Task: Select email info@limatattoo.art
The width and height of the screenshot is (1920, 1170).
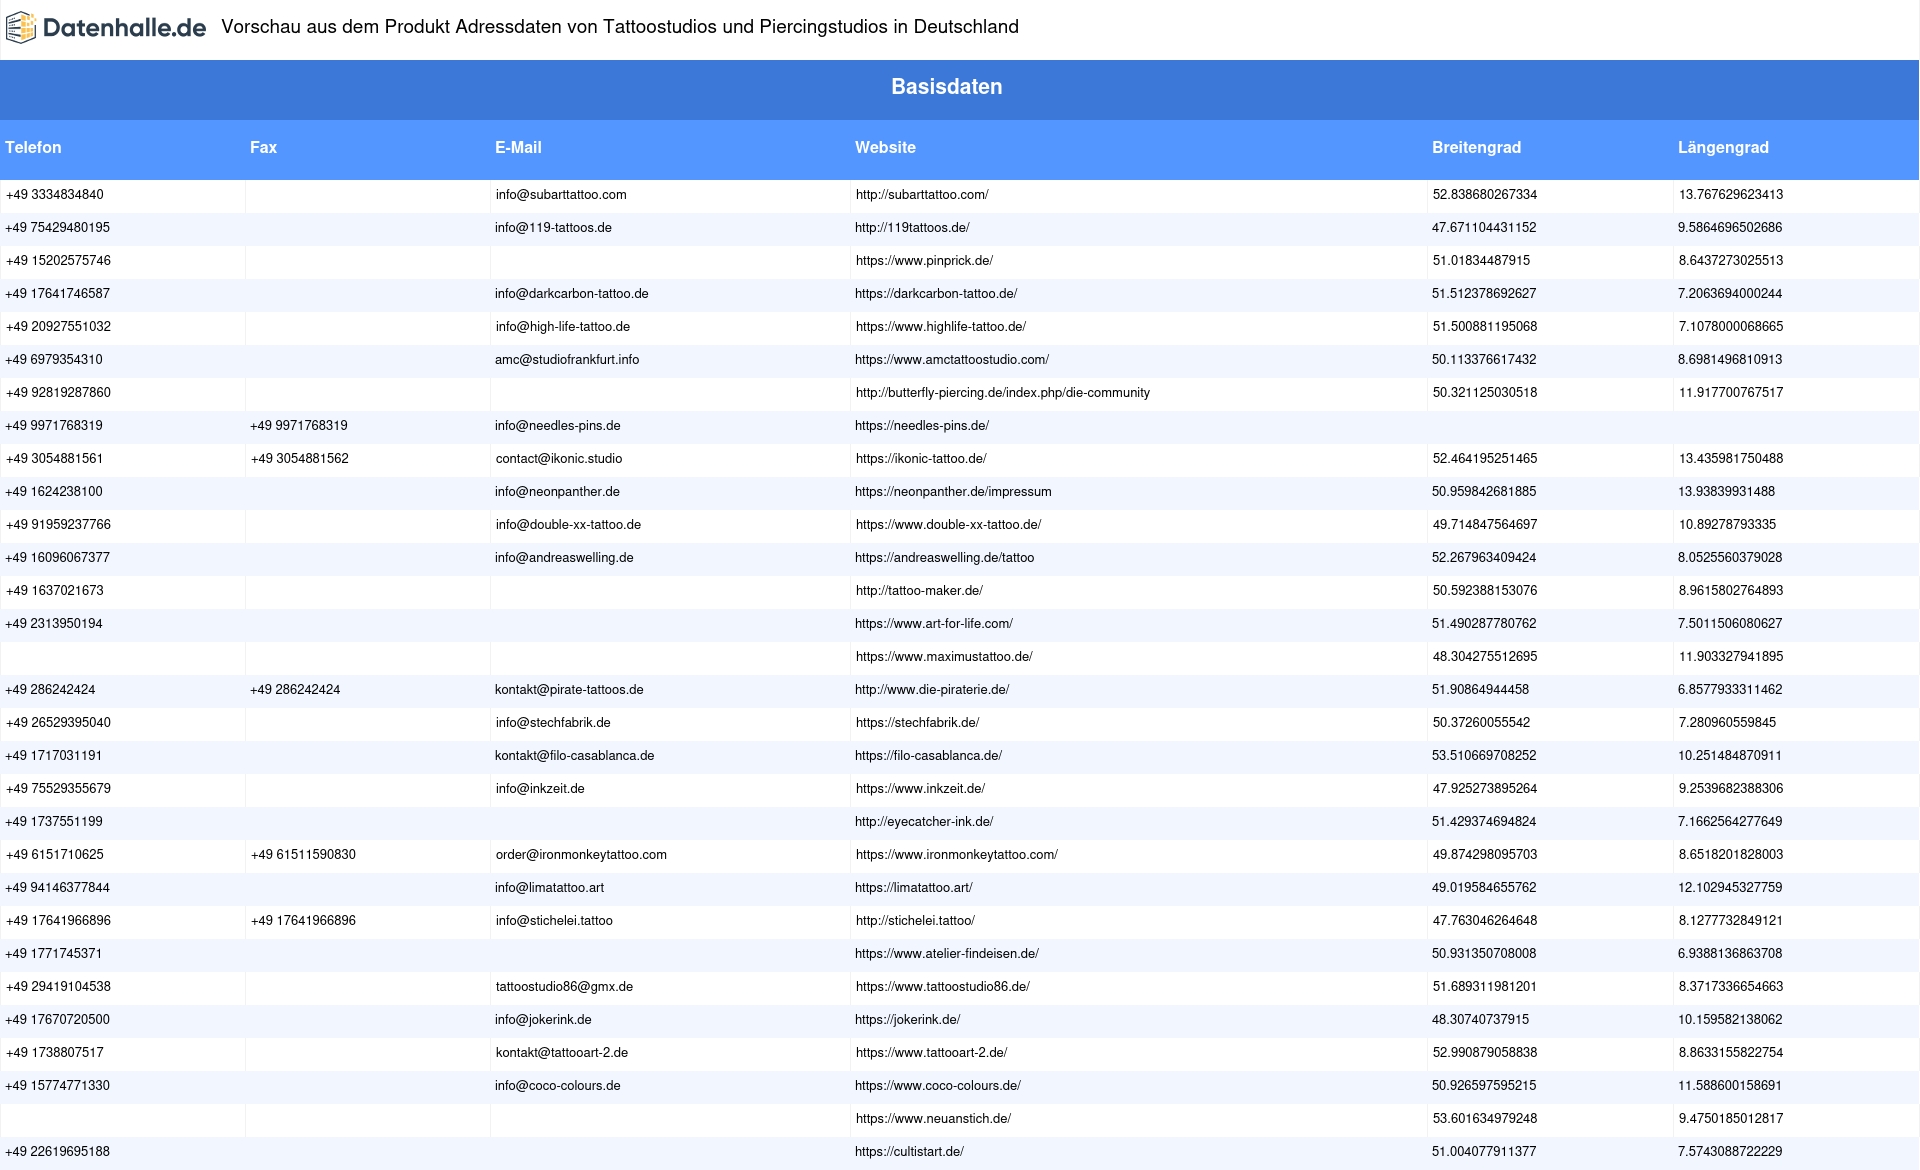Action: pos(549,888)
